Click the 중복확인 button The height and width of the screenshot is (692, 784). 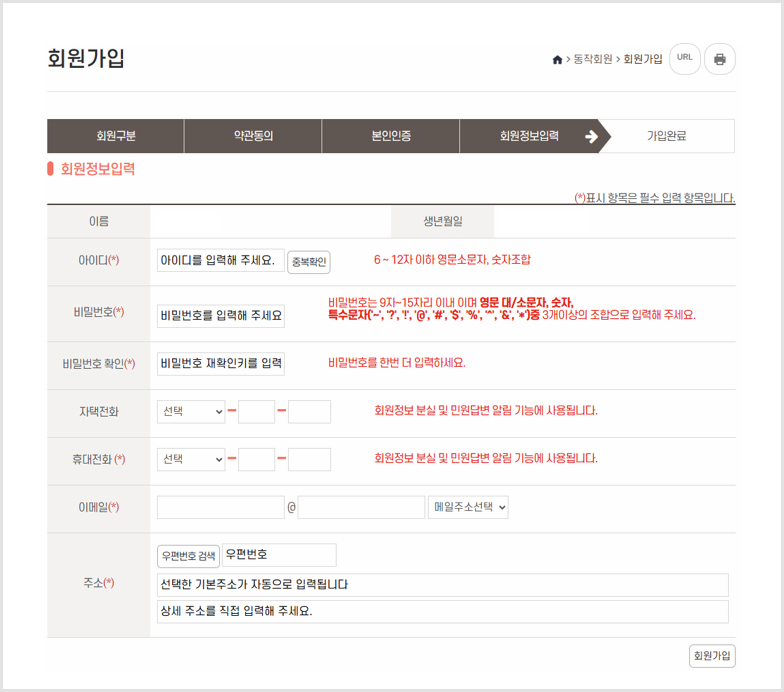309,262
